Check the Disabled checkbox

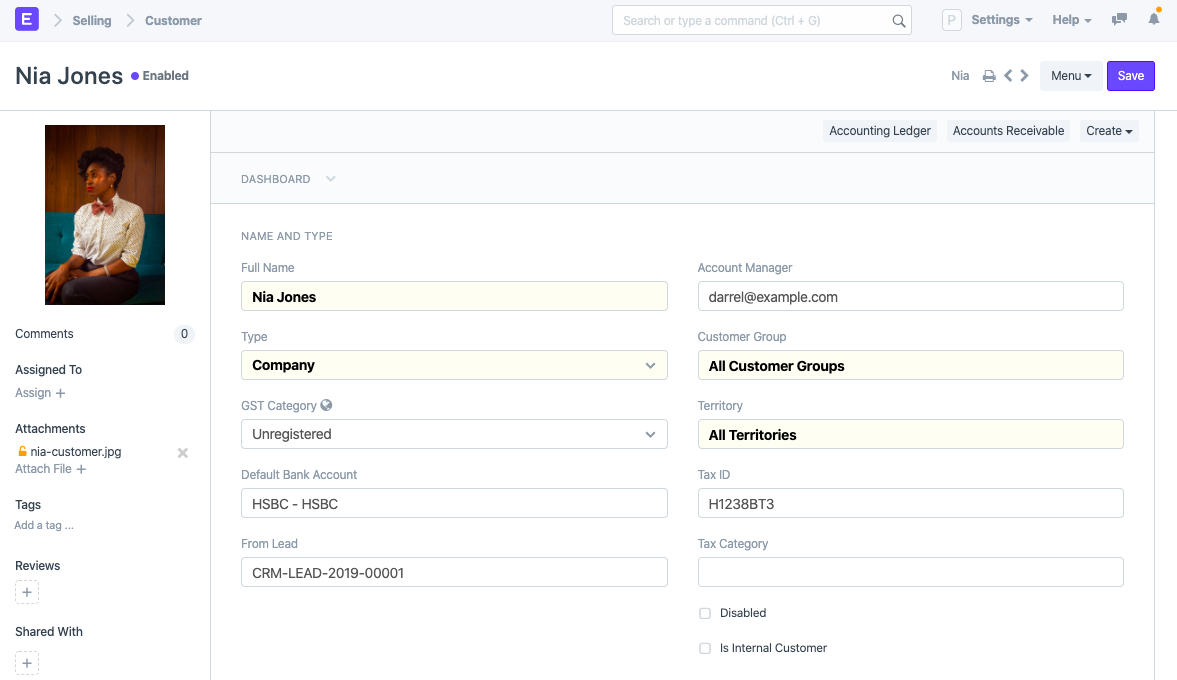point(705,613)
